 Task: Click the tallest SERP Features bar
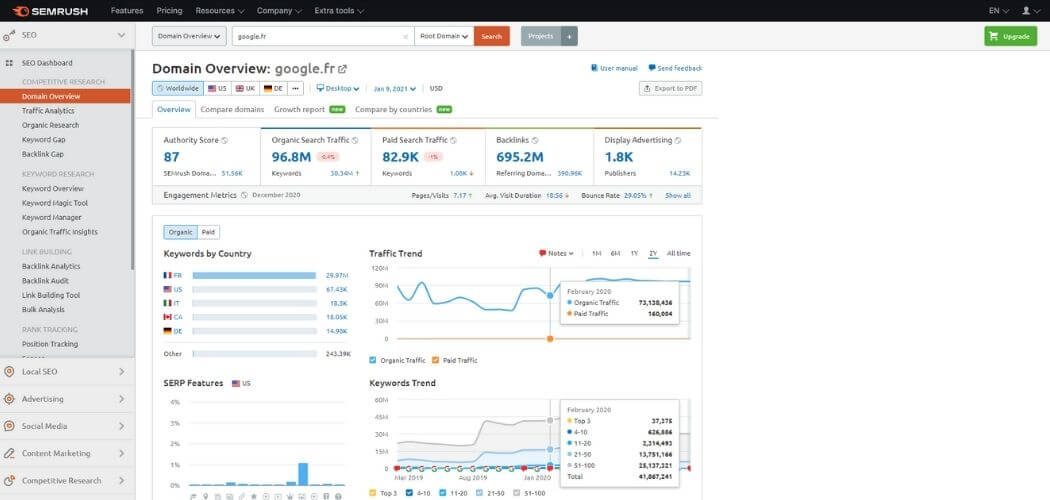303,474
